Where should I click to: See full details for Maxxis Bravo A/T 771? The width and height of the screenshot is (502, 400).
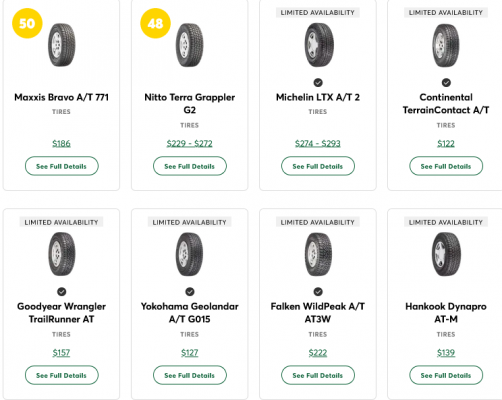coord(62,166)
